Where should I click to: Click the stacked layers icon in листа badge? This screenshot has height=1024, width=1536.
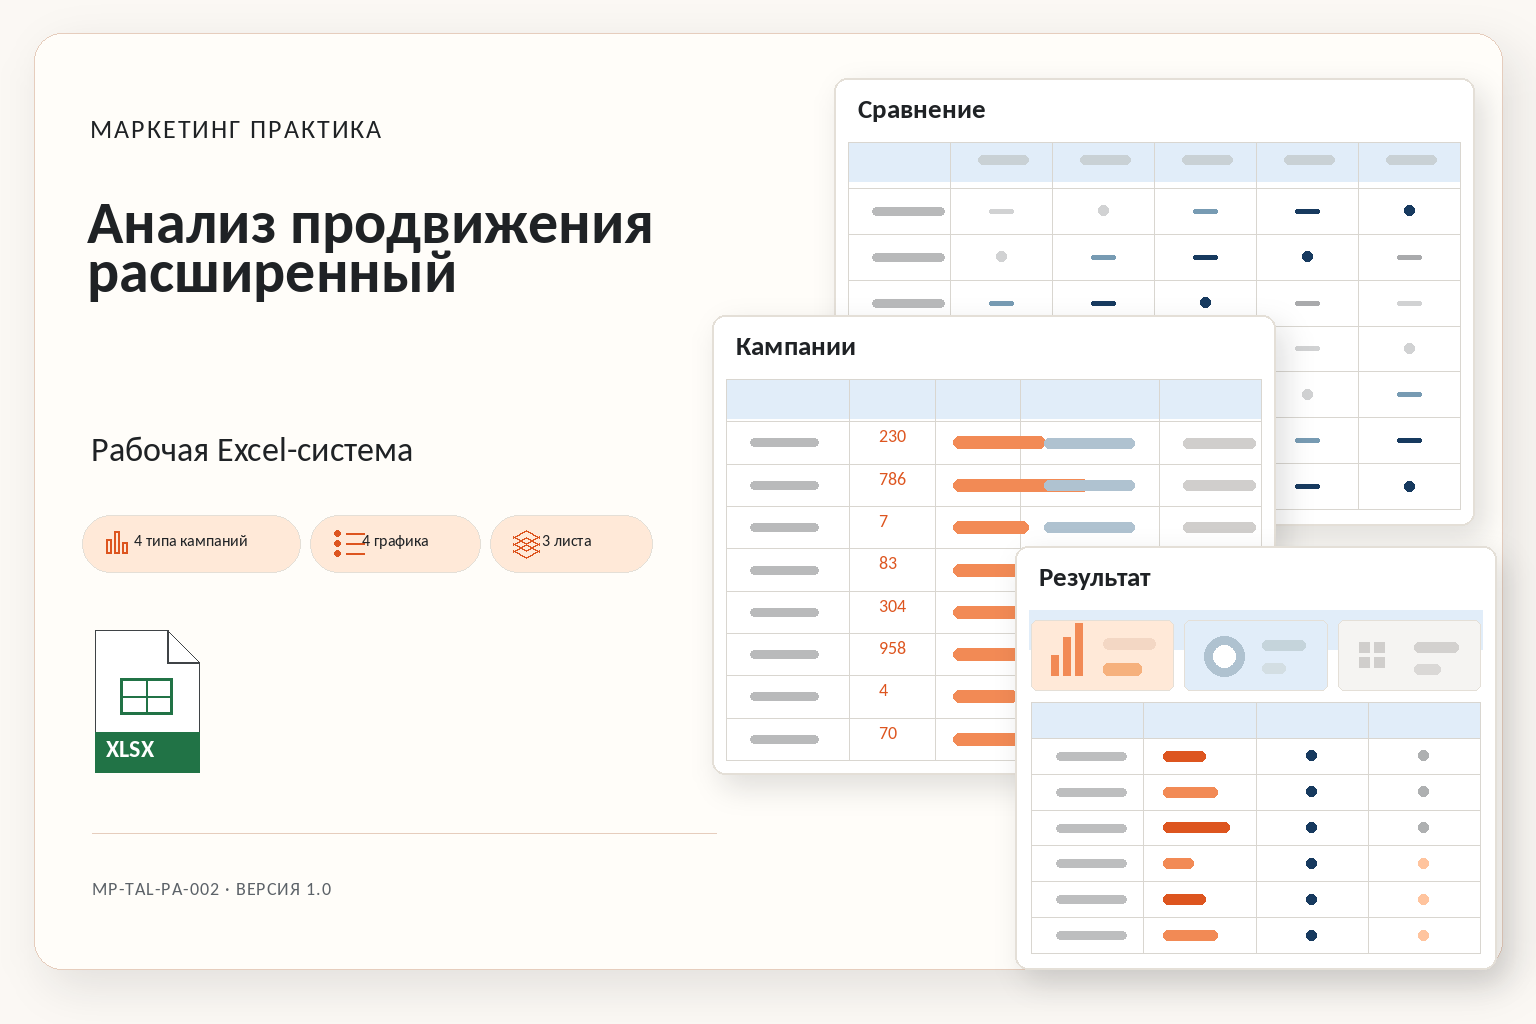(x=526, y=544)
